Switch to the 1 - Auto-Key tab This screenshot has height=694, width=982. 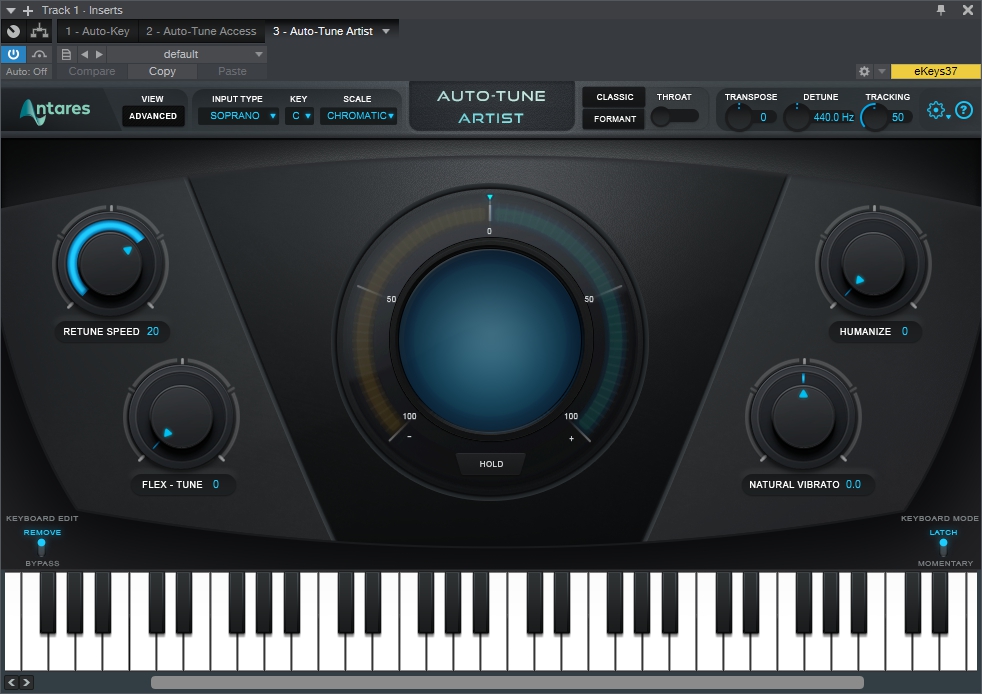(97, 31)
